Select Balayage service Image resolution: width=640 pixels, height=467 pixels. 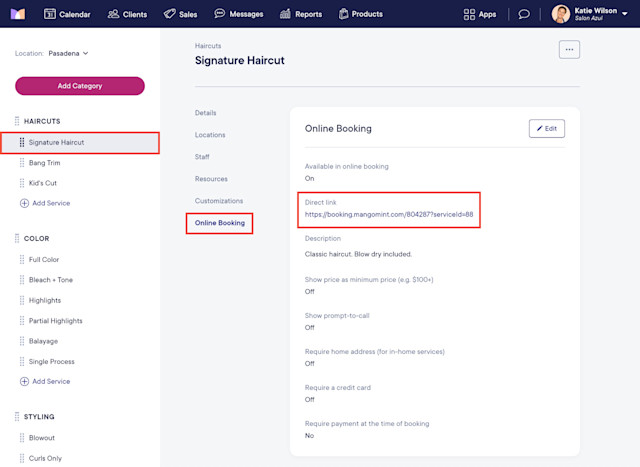[x=43, y=341]
